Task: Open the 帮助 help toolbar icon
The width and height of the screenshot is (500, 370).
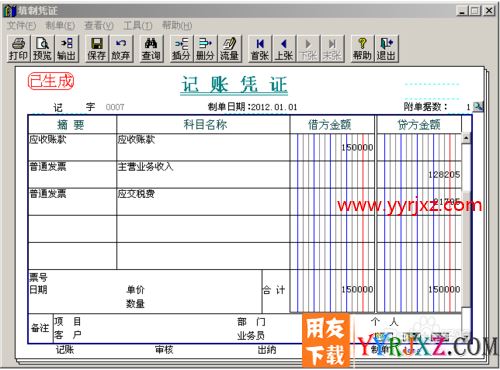Action: click(362, 49)
